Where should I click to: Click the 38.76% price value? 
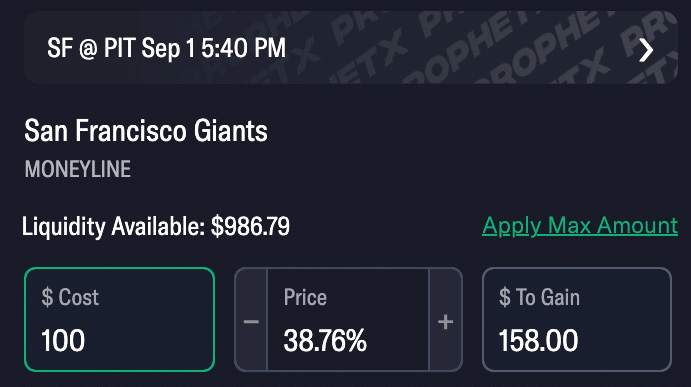click(x=325, y=341)
